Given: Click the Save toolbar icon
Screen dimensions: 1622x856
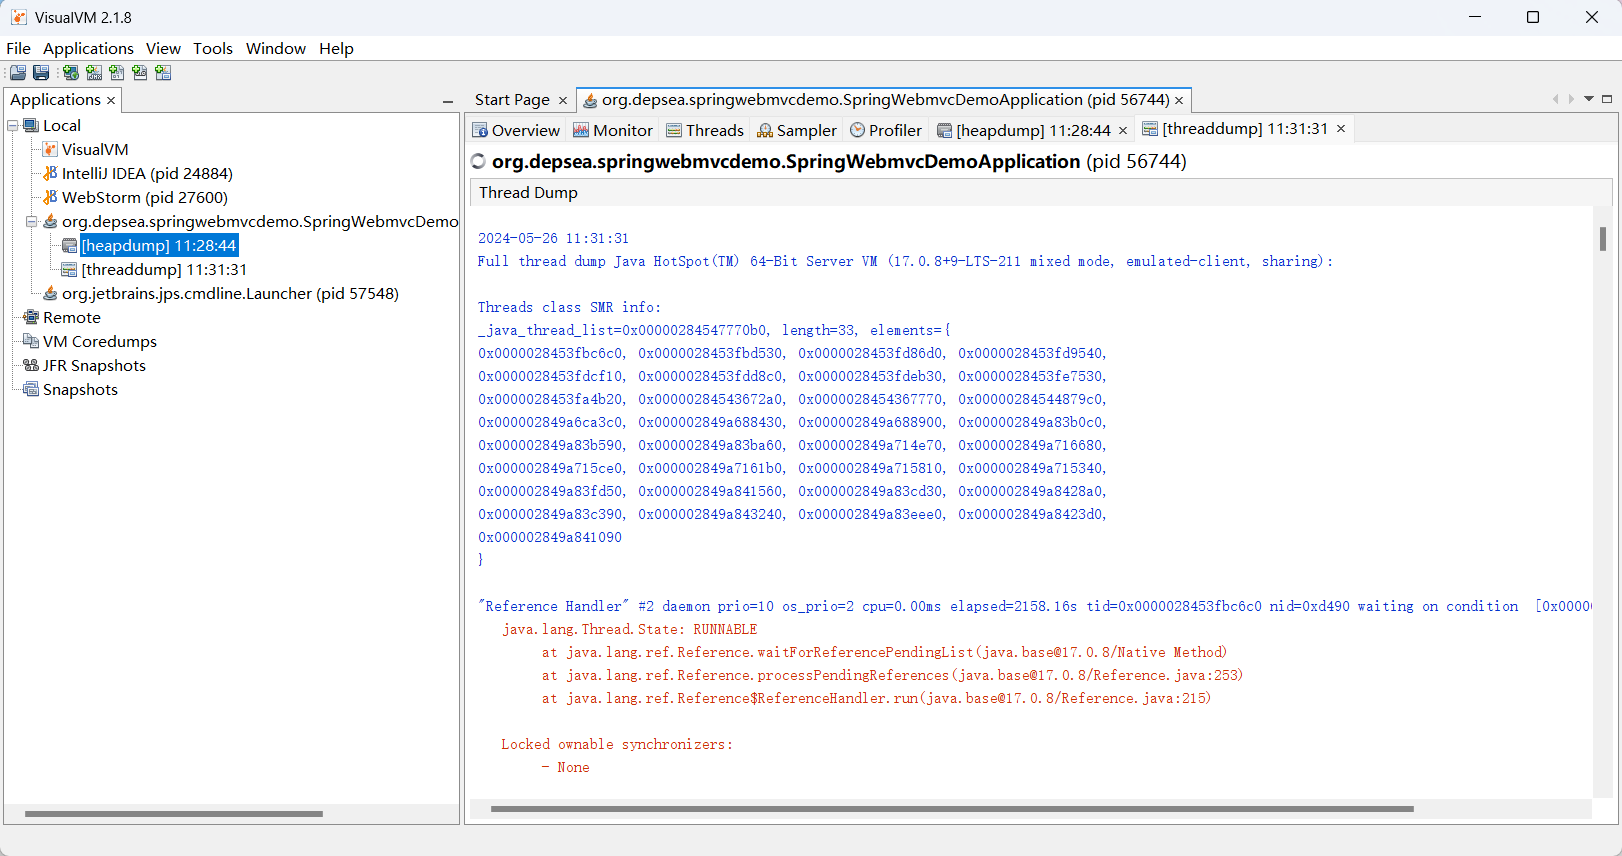Looking at the screenshot, I should click(41, 73).
